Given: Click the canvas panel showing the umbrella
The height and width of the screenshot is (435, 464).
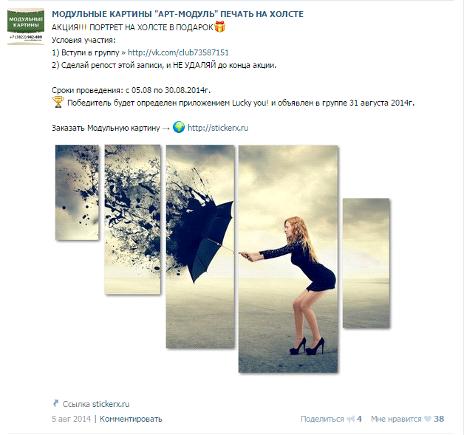Looking at the screenshot, I should click(x=200, y=246).
